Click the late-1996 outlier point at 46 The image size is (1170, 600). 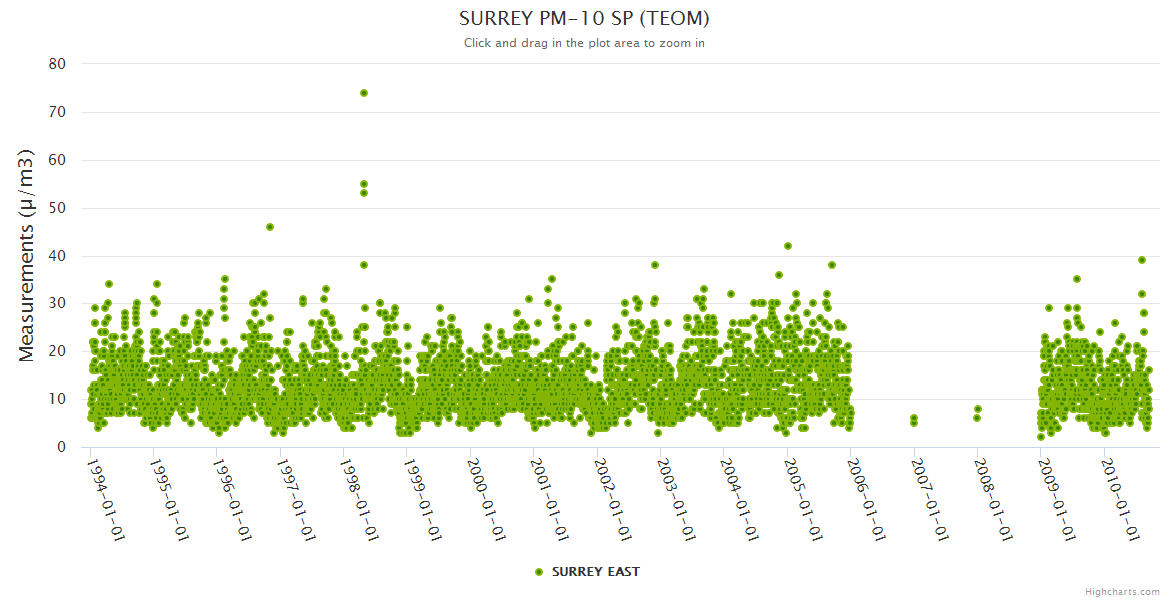[270, 227]
